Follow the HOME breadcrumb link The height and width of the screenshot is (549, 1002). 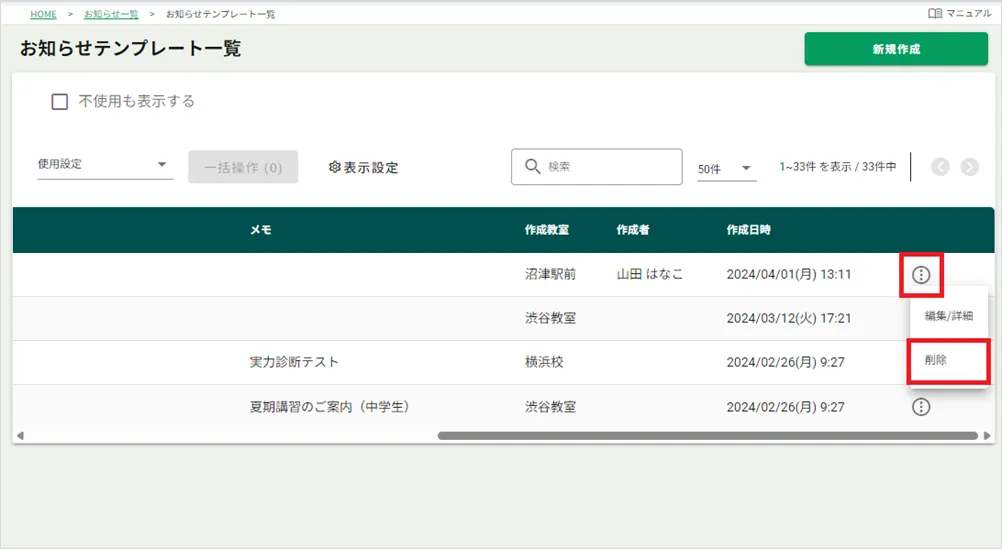[x=43, y=14]
